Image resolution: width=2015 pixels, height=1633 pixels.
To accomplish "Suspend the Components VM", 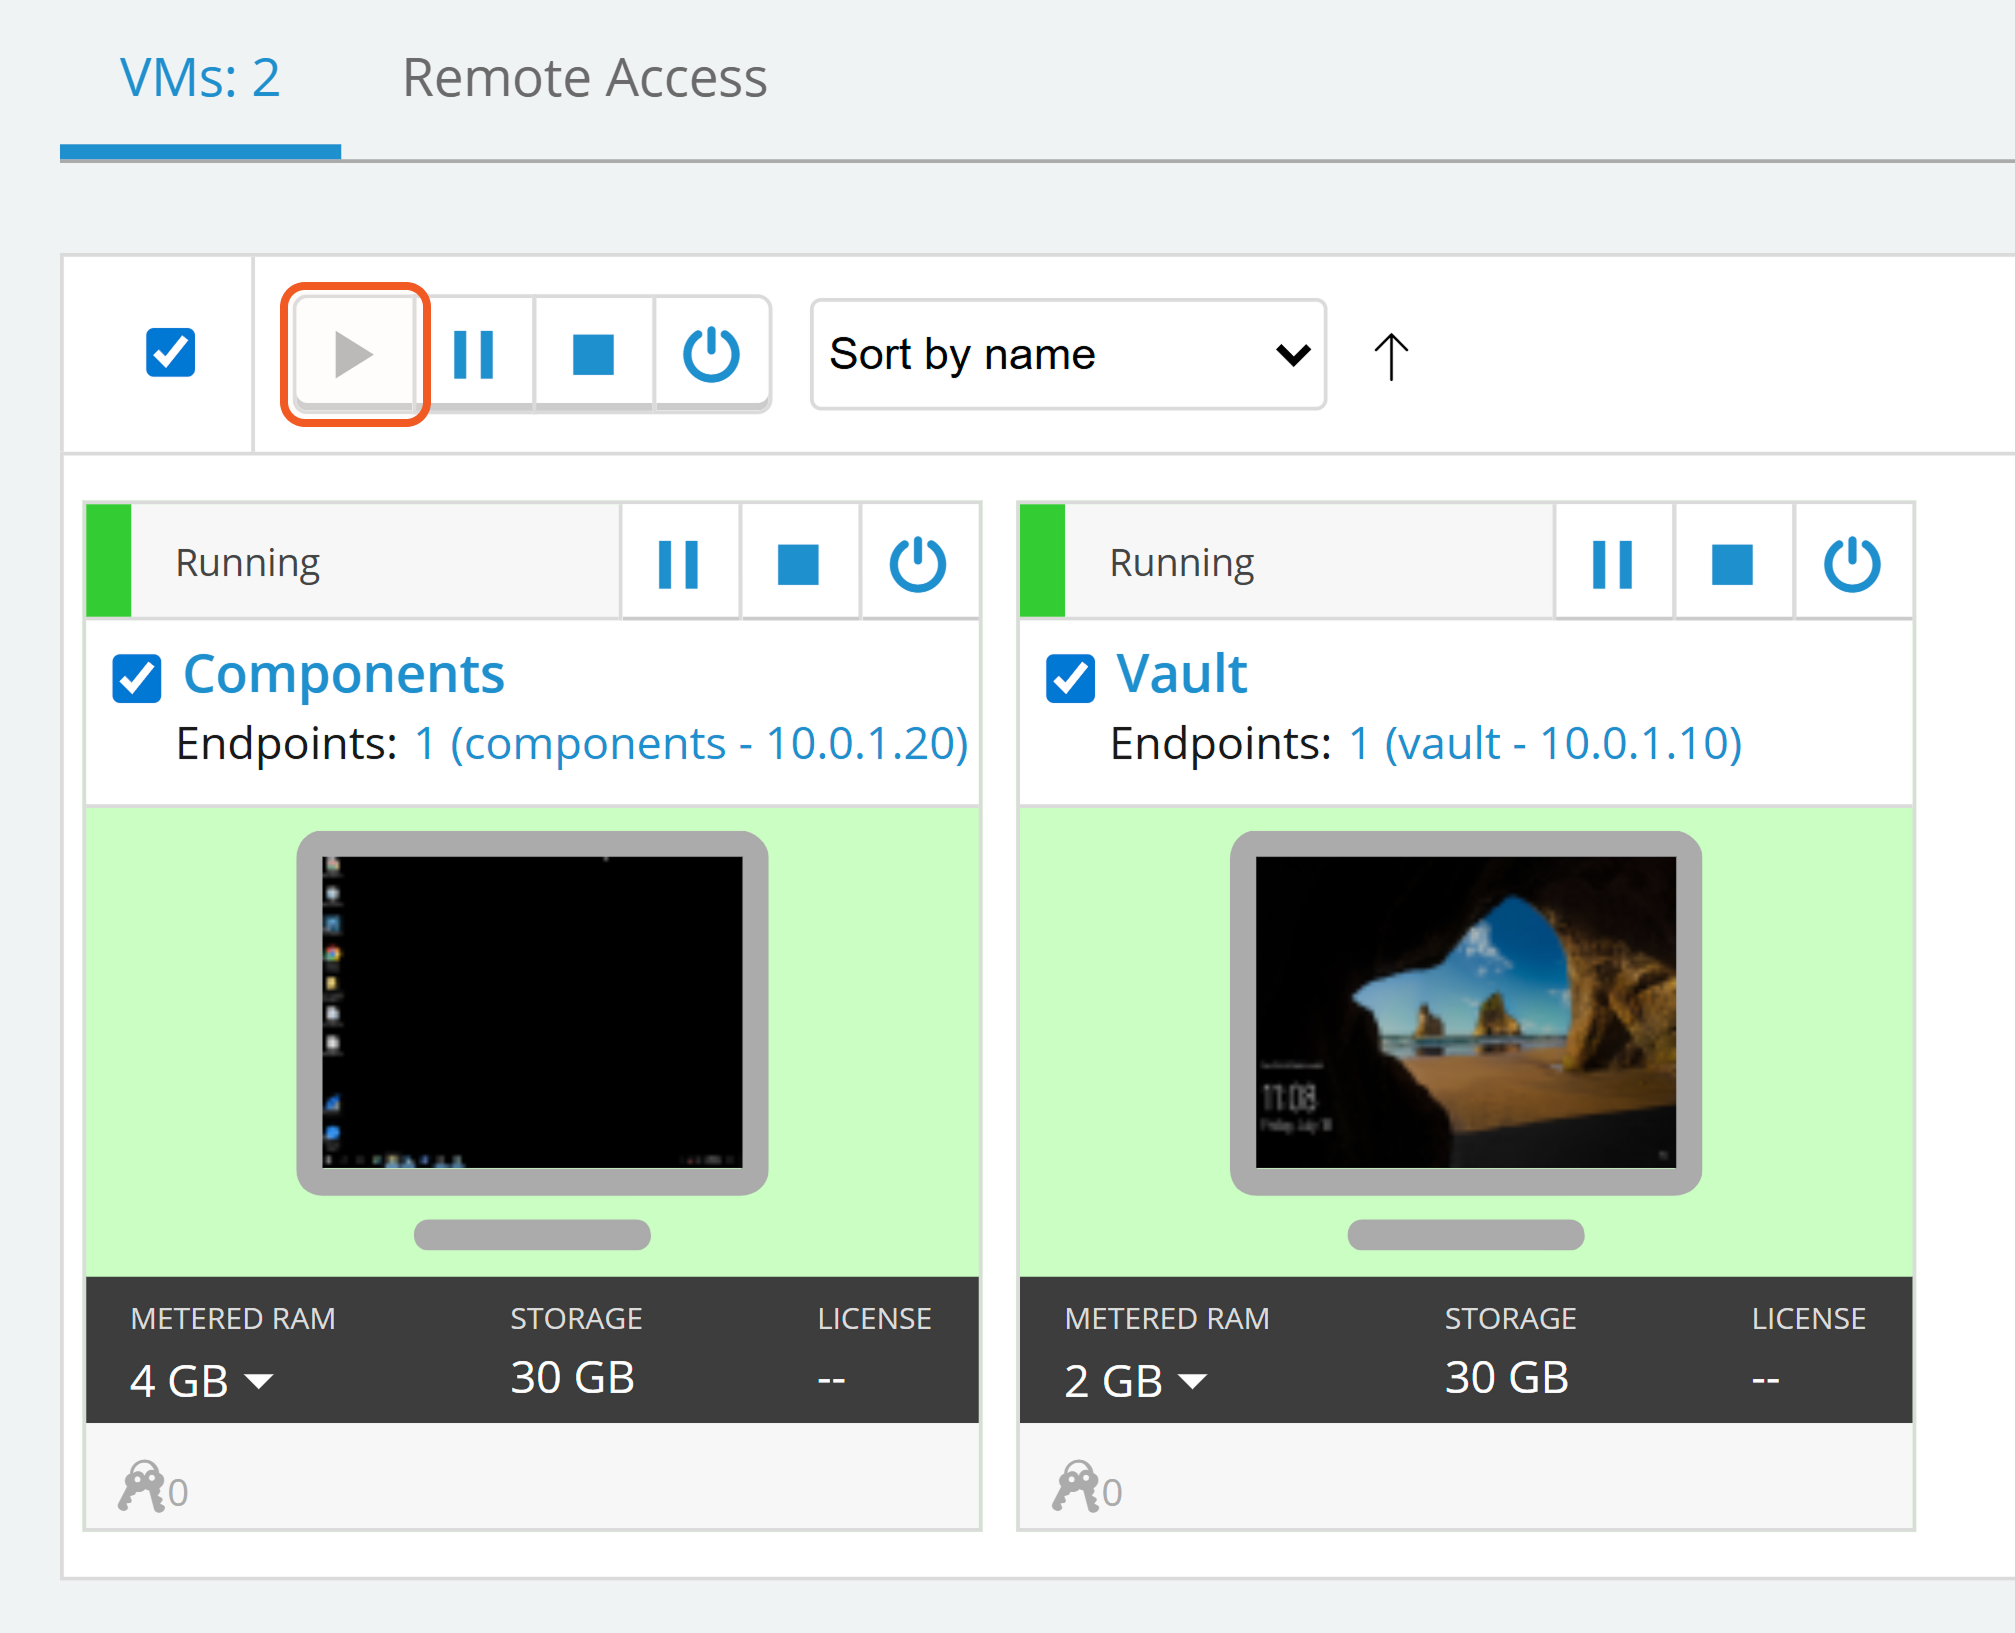I will coord(679,564).
